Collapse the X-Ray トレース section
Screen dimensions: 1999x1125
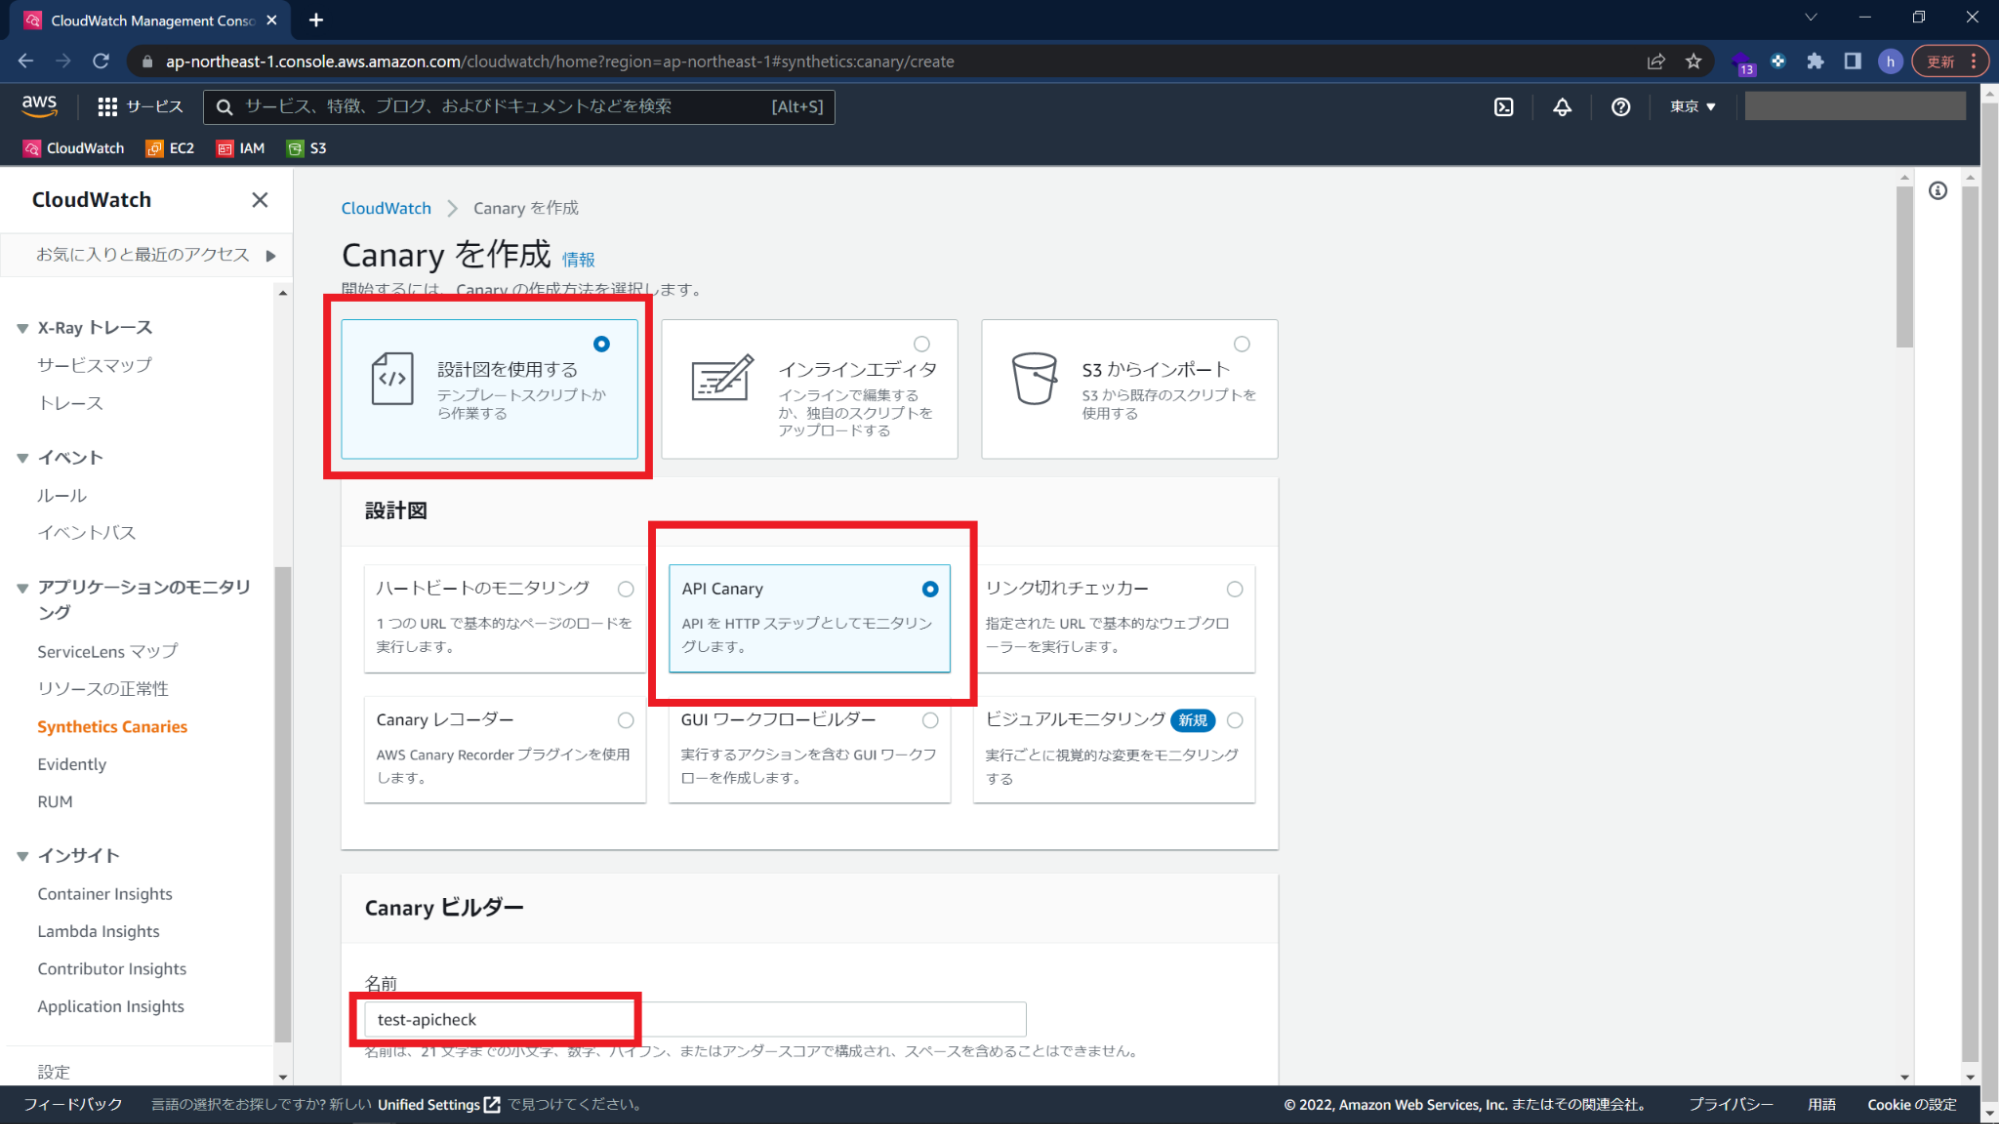(22, 328)
